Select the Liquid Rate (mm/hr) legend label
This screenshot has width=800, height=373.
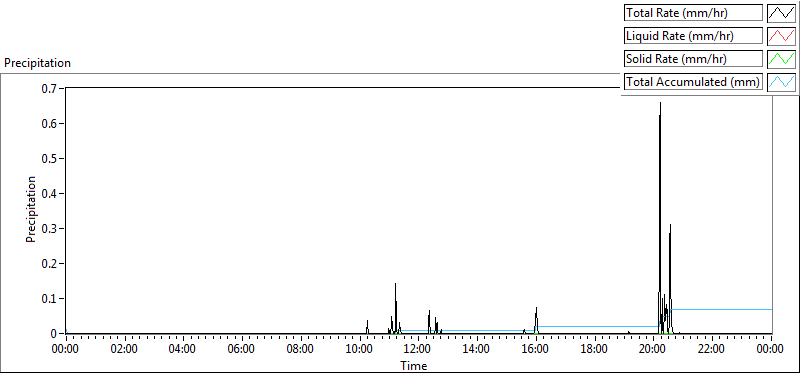click(693, 36)
